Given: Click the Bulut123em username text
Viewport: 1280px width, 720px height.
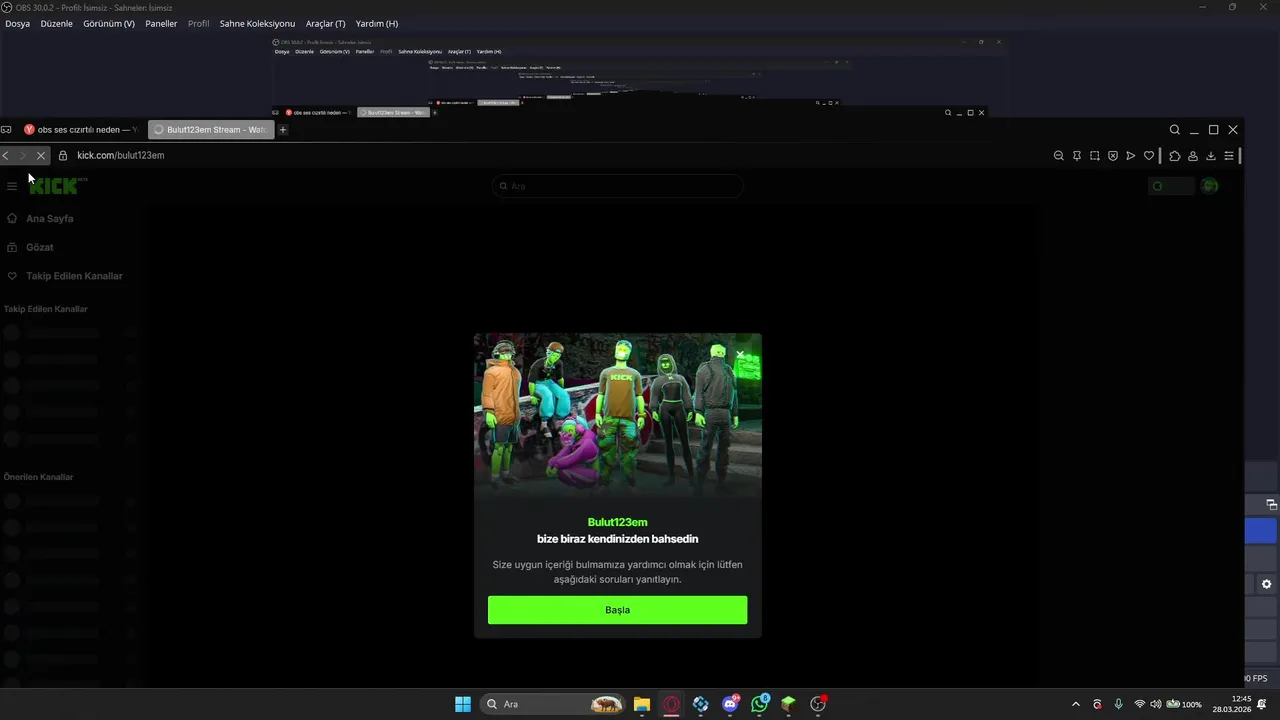Looking at the screenshot, I should (617, 522).
